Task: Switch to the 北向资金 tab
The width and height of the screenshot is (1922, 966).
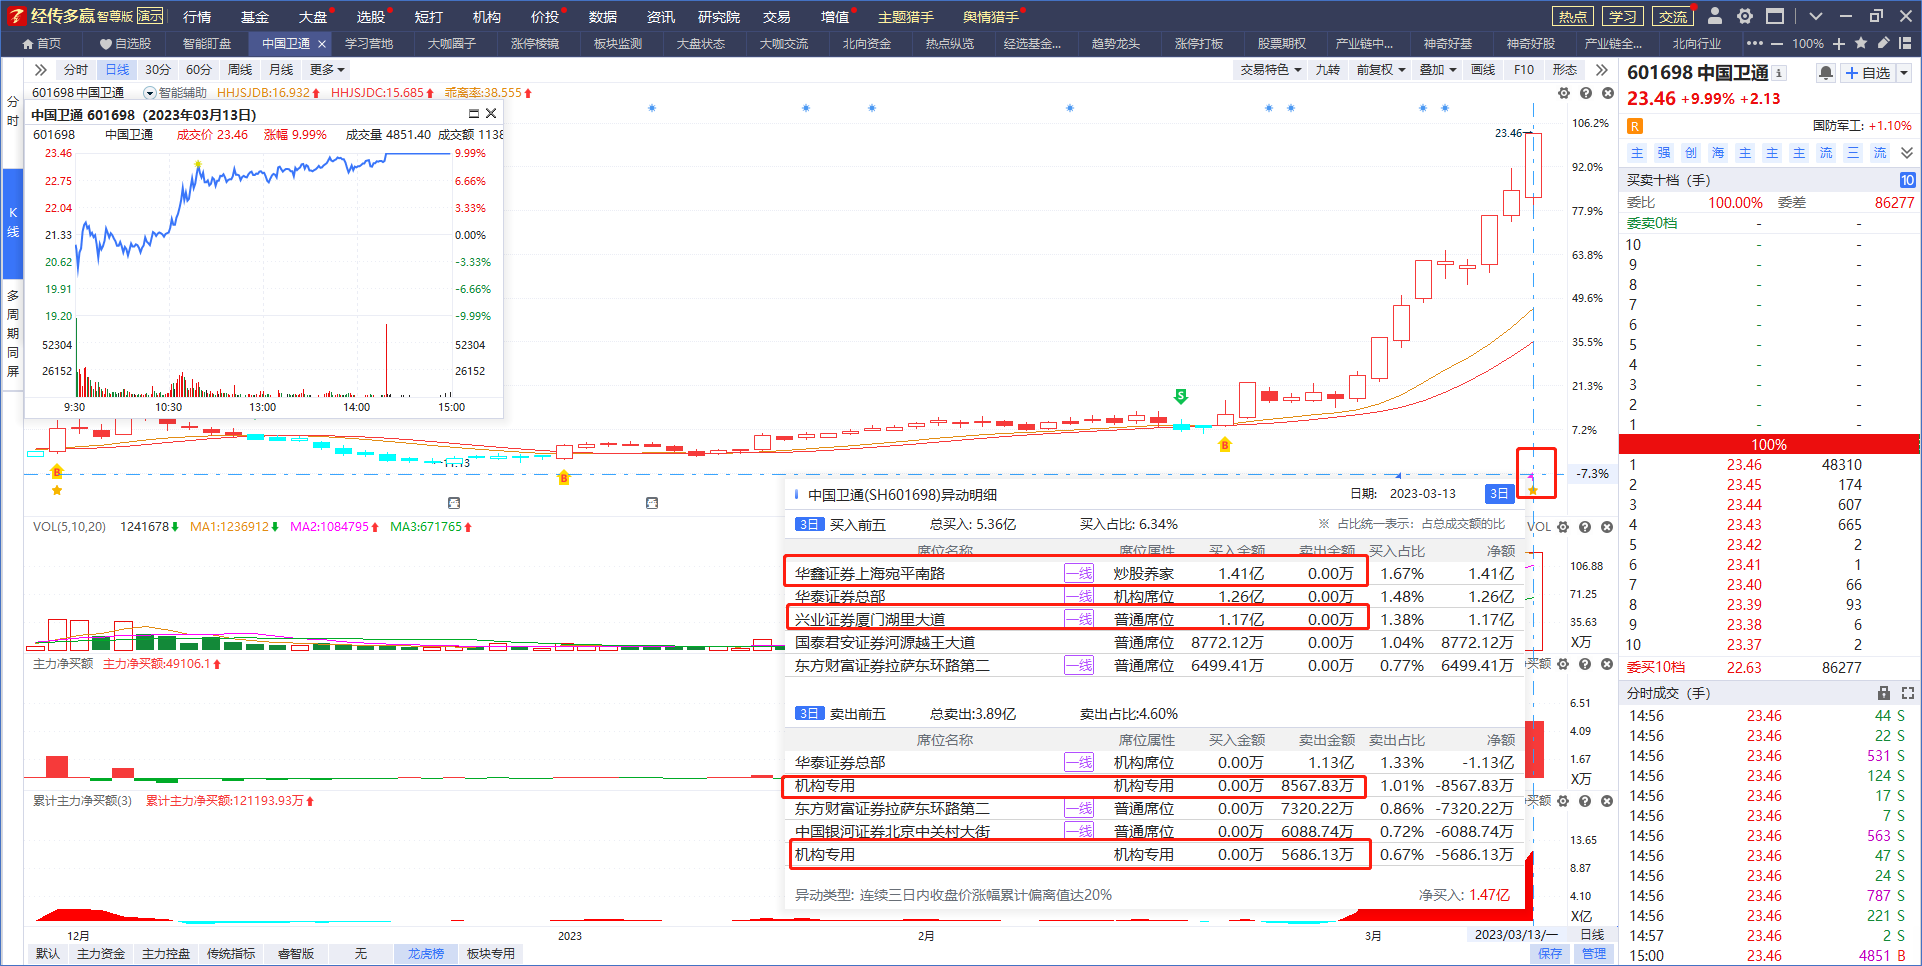Action: (866, 44)
